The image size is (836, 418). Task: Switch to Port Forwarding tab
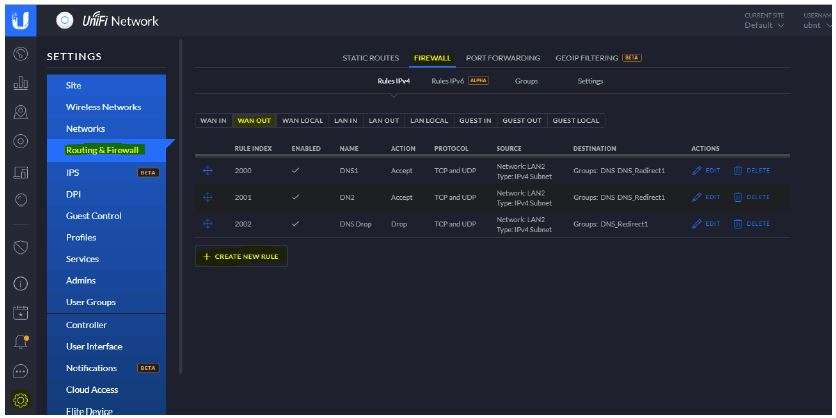point(503,58)
